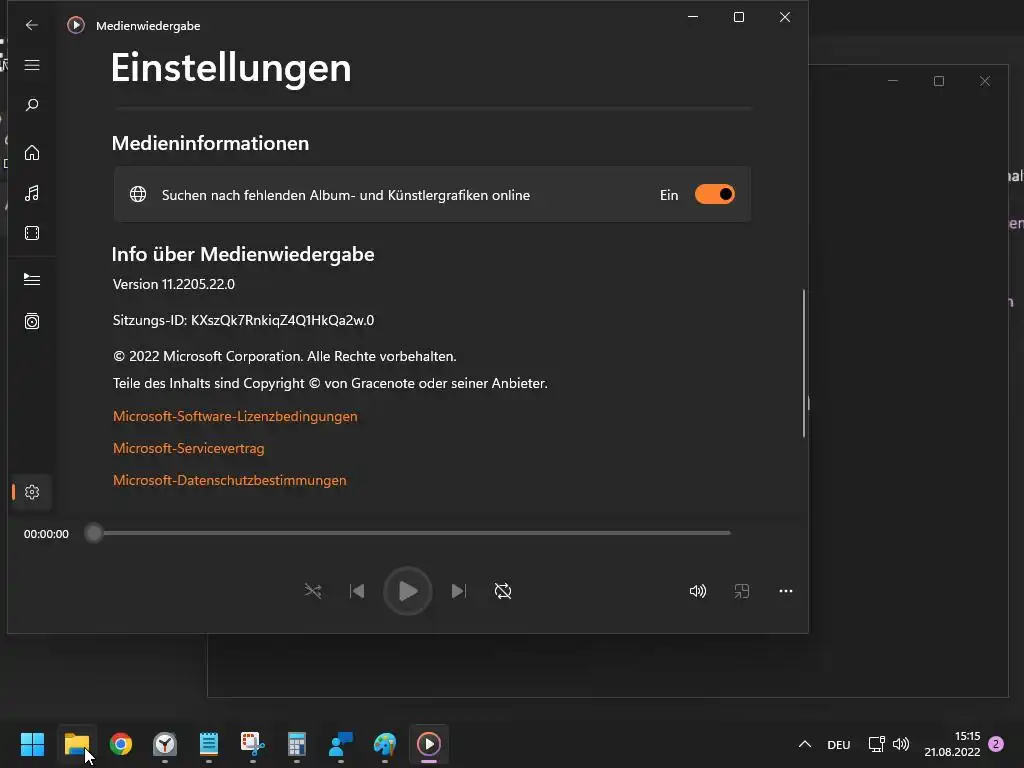The height and width of the screenshot is (768, 1024).
Task: Maximize the background window
Action: coord(939,81)
